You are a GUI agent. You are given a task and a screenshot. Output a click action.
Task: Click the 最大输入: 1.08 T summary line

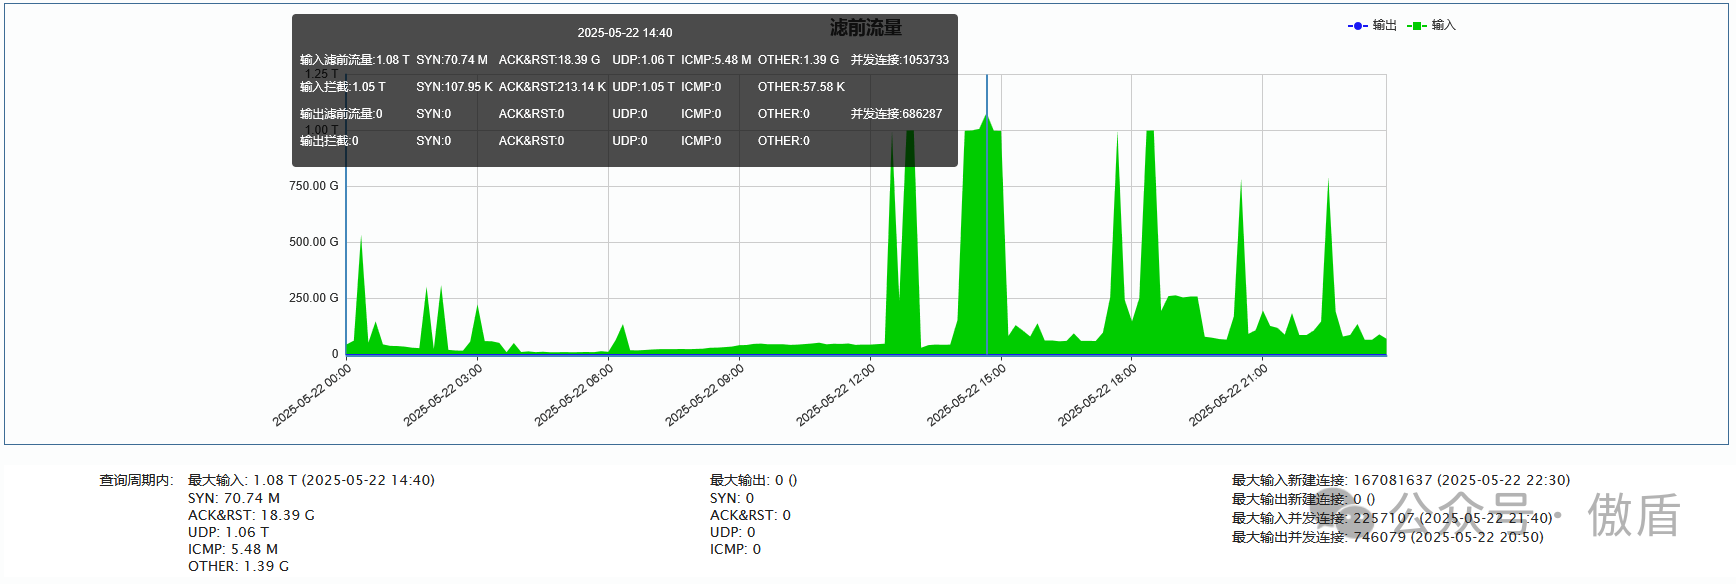point(311,480)
